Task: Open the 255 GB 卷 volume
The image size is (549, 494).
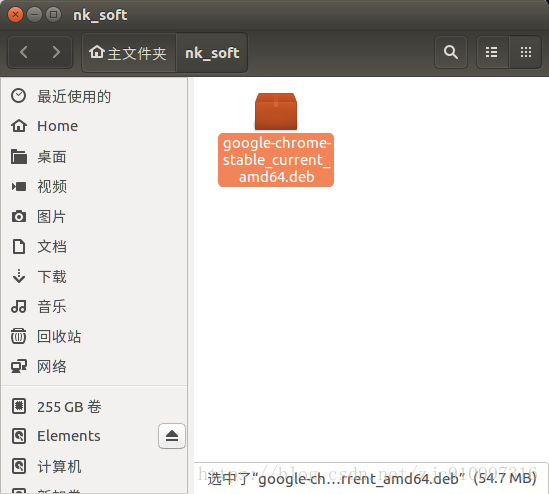Action: (x=94, y=406)
